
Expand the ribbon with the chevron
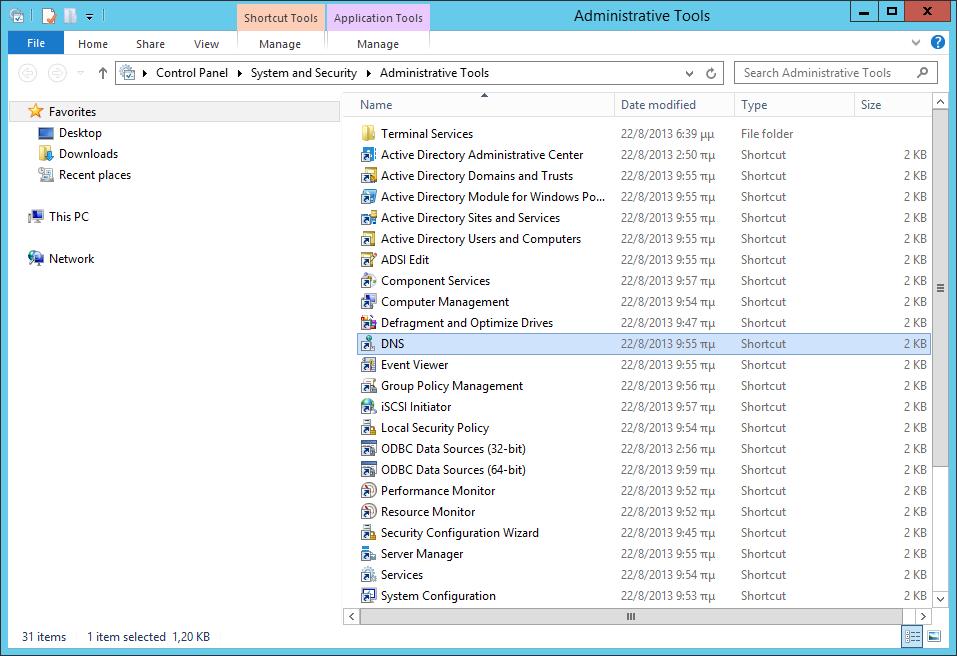point(915,43)
